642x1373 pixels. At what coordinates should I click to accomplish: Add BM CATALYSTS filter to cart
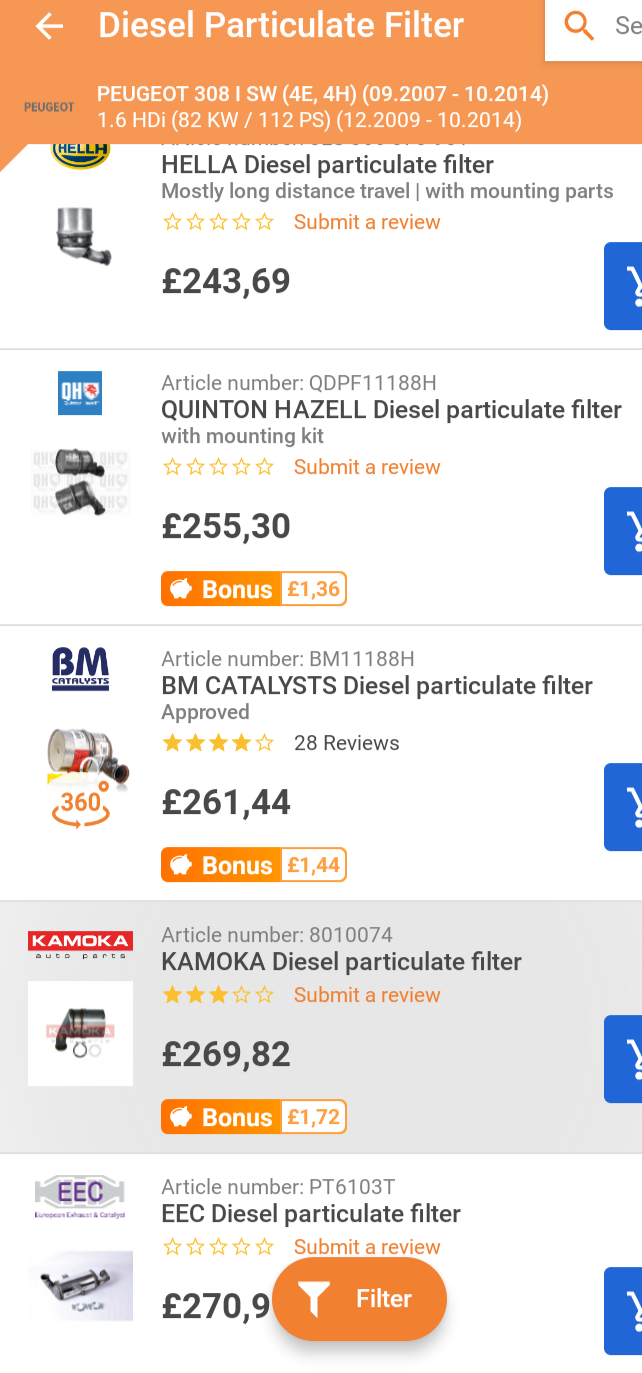(x=624, y=807)
